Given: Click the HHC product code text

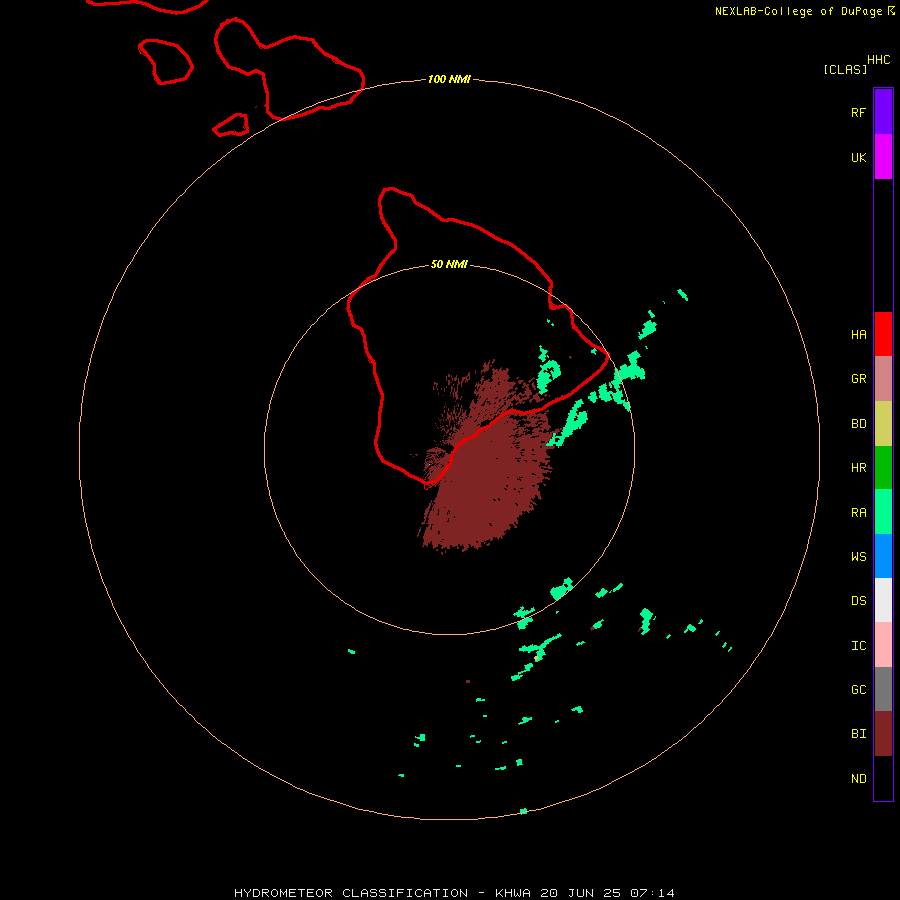Looking at the screenshot, I should coord(879,60).
